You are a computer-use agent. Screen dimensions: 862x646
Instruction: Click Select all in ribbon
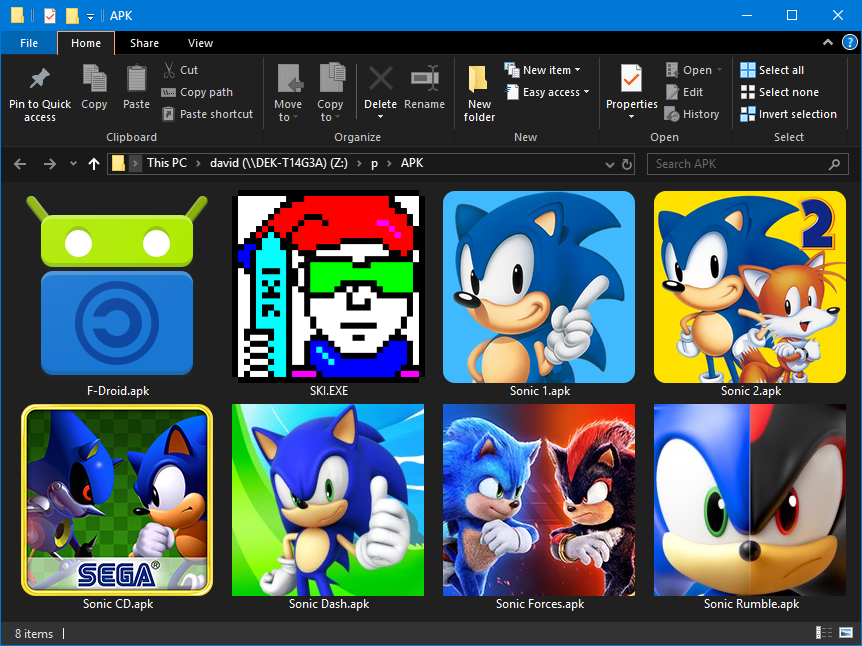(772, 70)
